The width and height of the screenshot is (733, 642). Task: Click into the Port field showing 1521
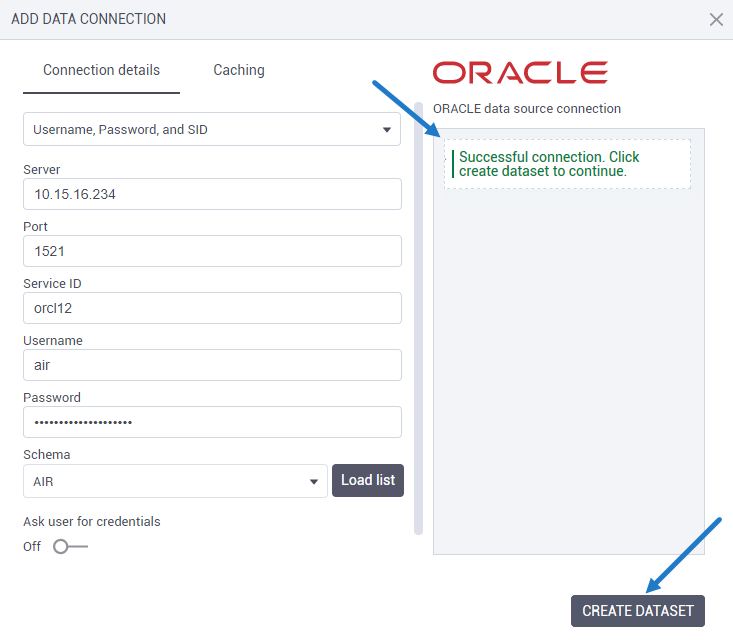point(212,251)
